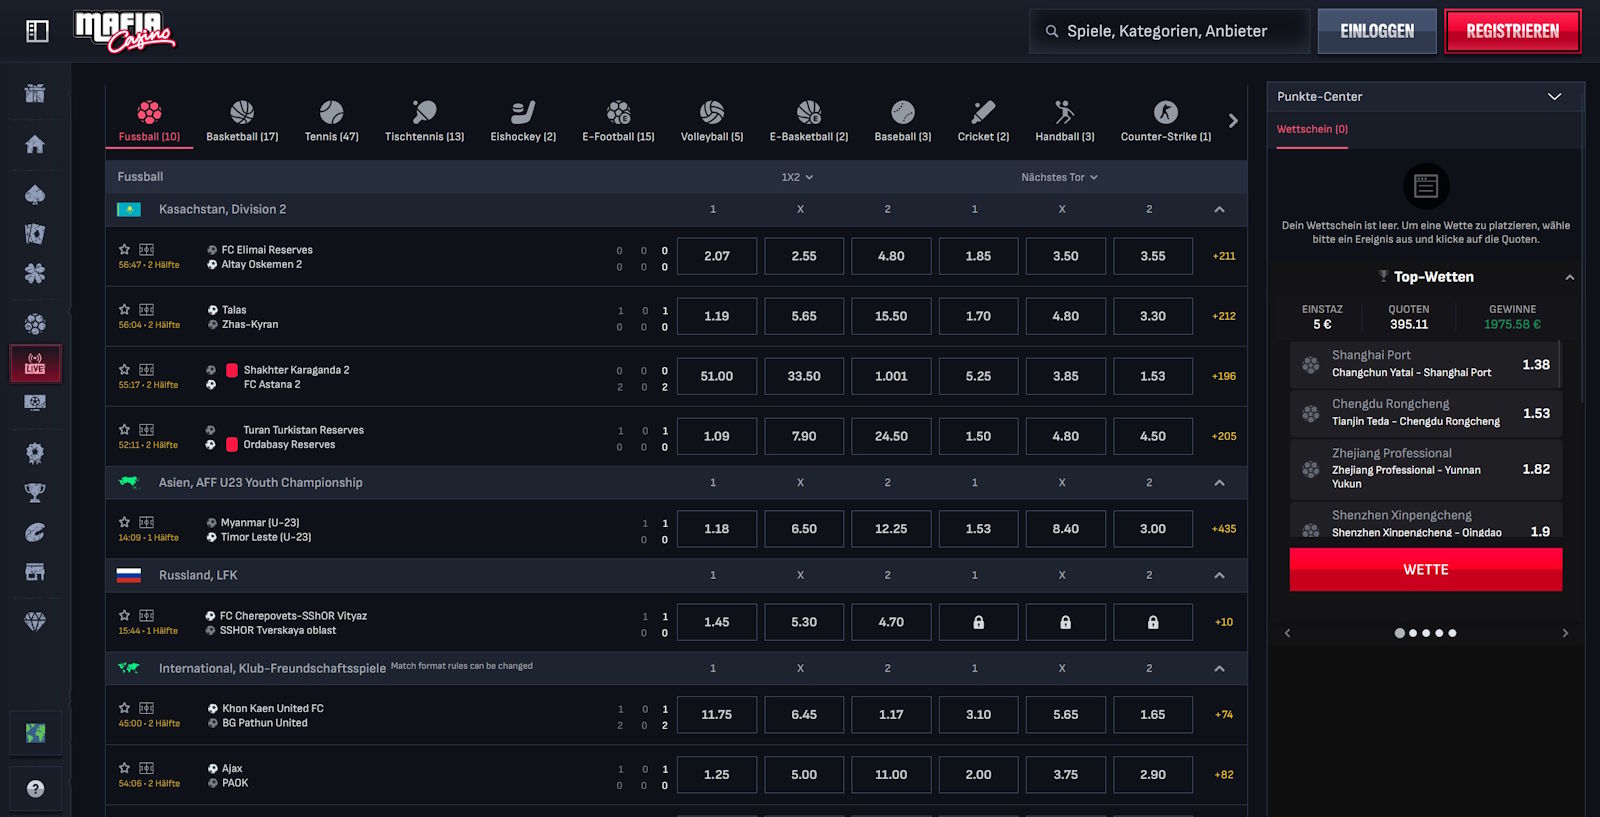Image resolution: width=1600 pixels, height=817 pixels.
Task: Open the help question mark icon
Action: (35, 788)
